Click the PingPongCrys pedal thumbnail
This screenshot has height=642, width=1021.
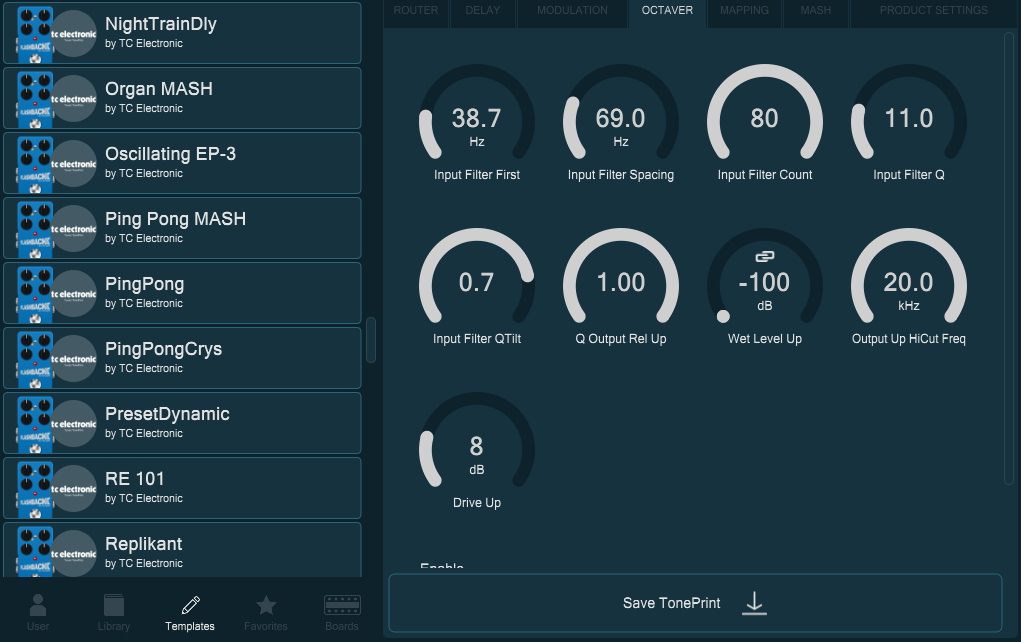(x=35, y=359)
